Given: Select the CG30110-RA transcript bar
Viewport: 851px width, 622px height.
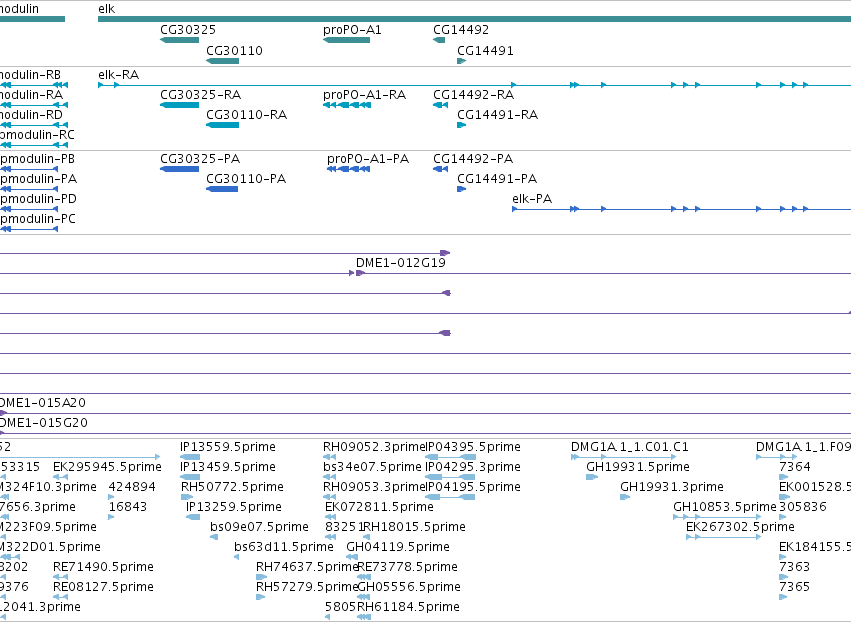Looking at the screenshot, I should [x=223, y=125].
